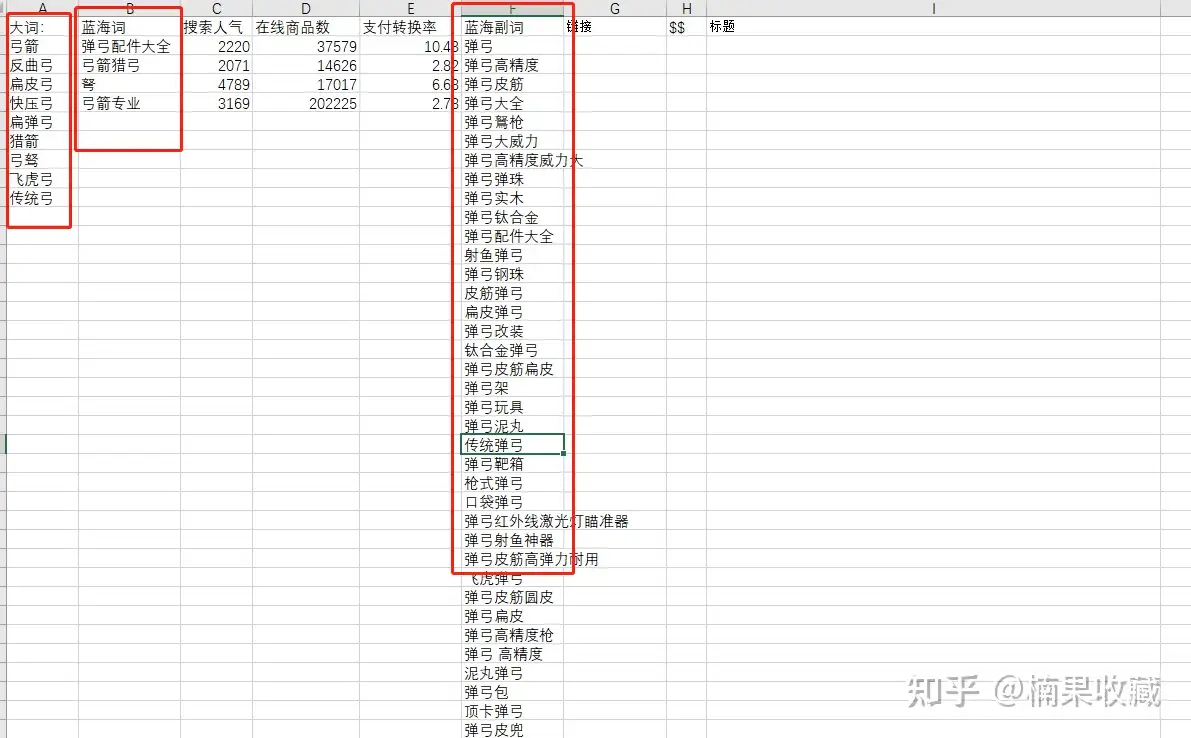The image size is (1191, 738).
Task: Click the search popularity value 2220
Action: [216, 46]
